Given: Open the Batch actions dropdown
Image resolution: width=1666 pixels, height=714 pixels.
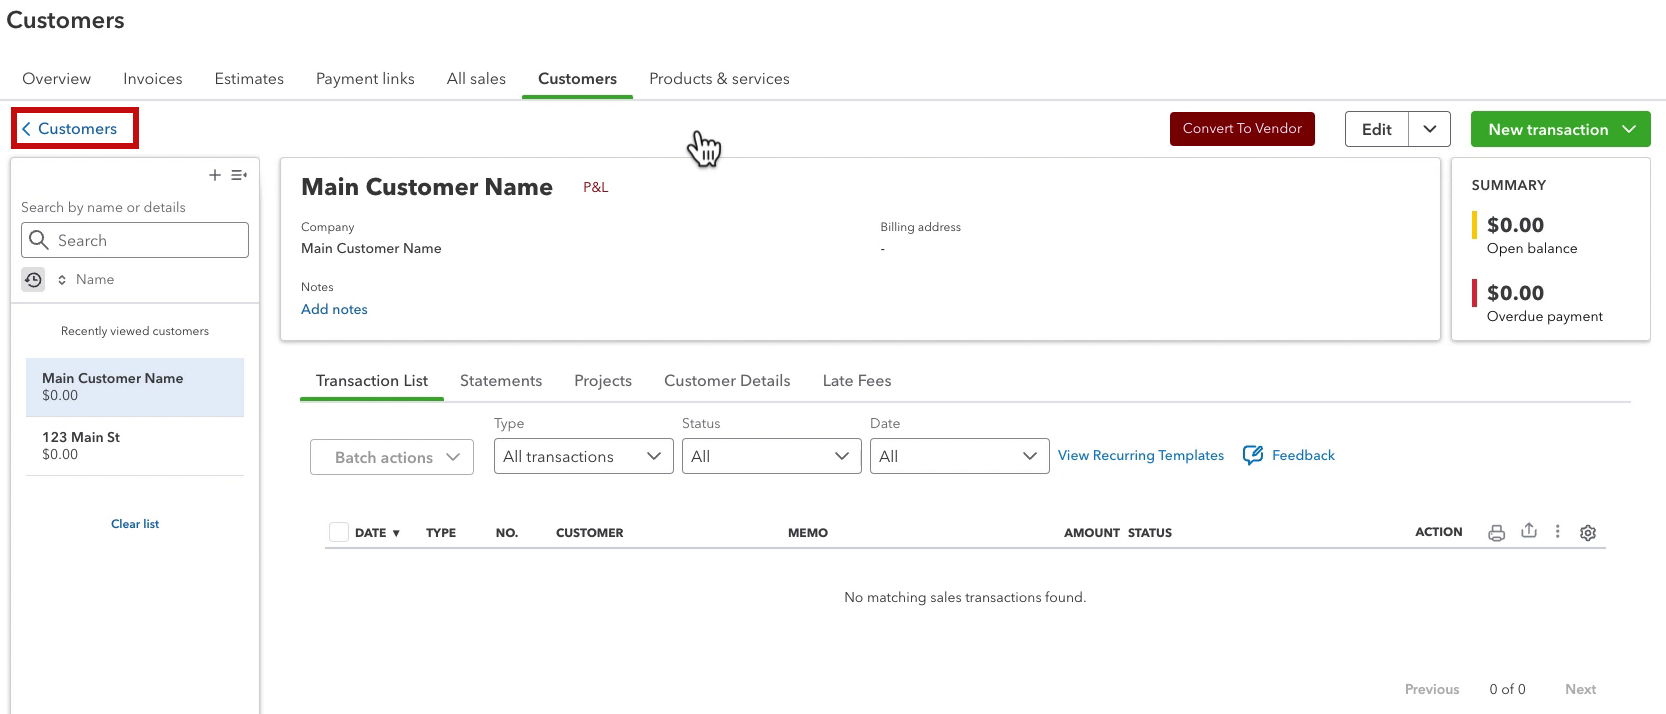Looking at the screenshot, I should pyautogui.click(x=392, y=457).
